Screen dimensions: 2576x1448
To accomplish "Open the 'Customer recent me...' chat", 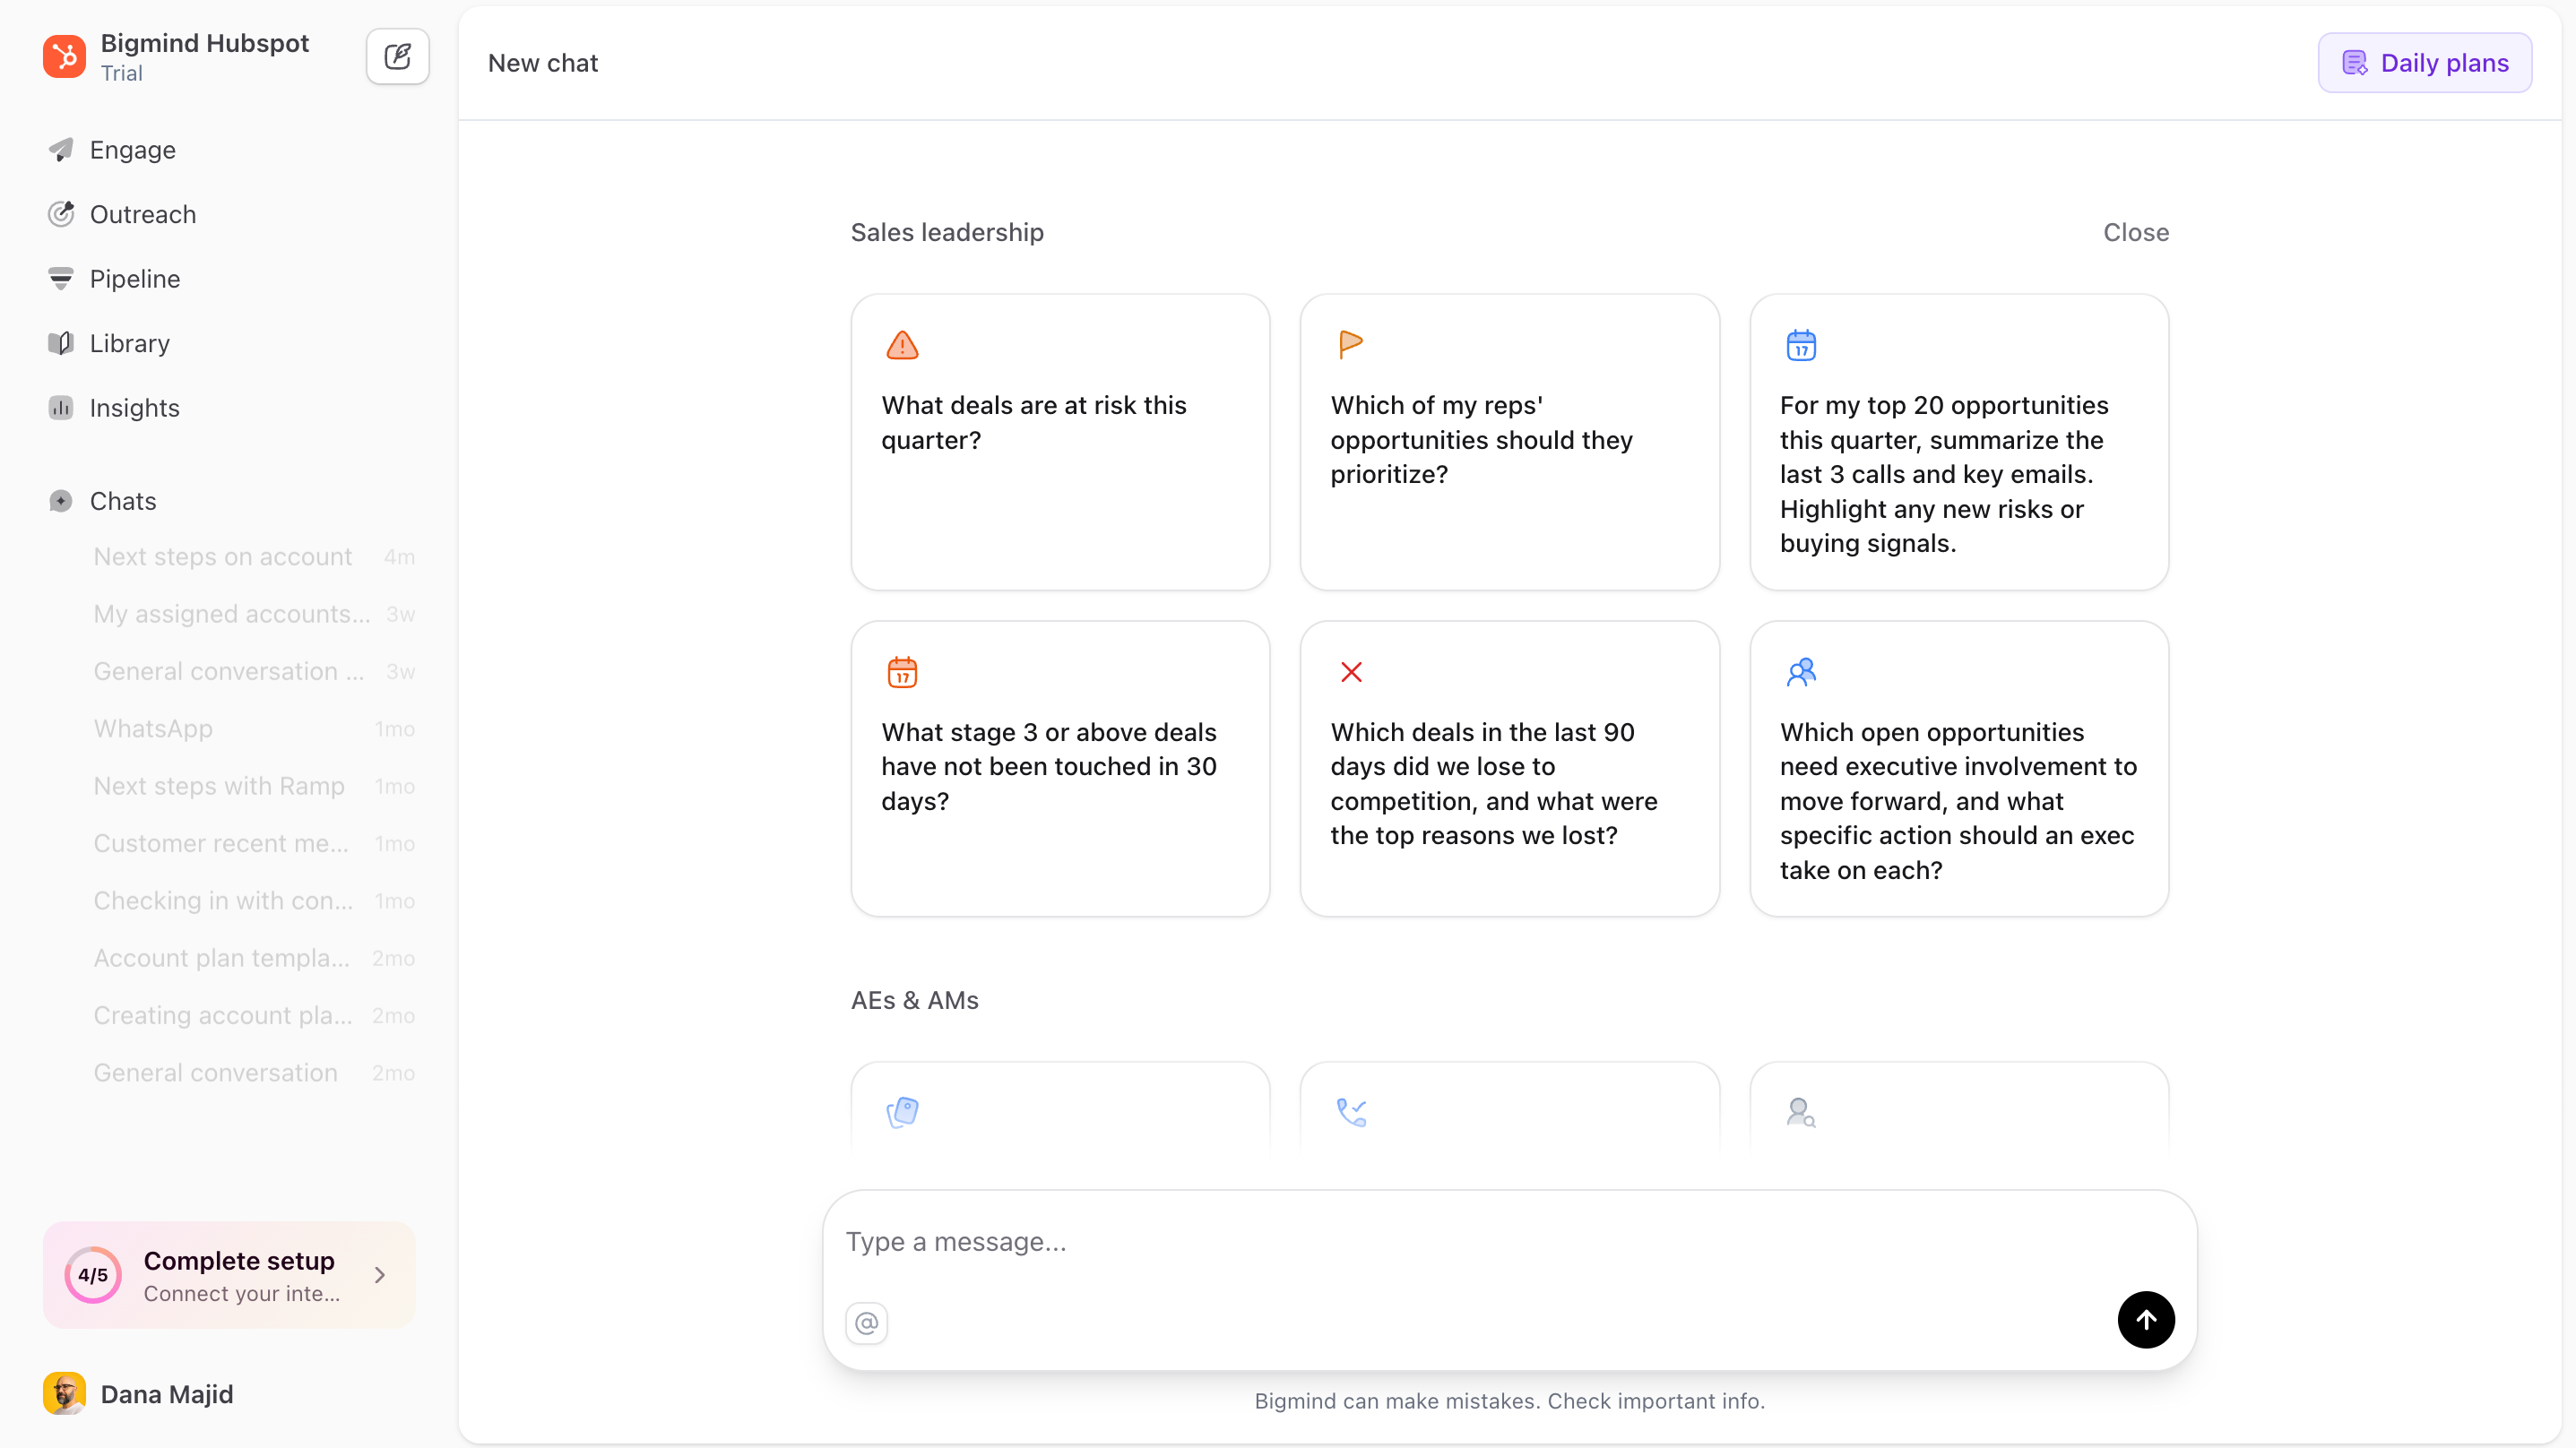I will pos(254,843).
